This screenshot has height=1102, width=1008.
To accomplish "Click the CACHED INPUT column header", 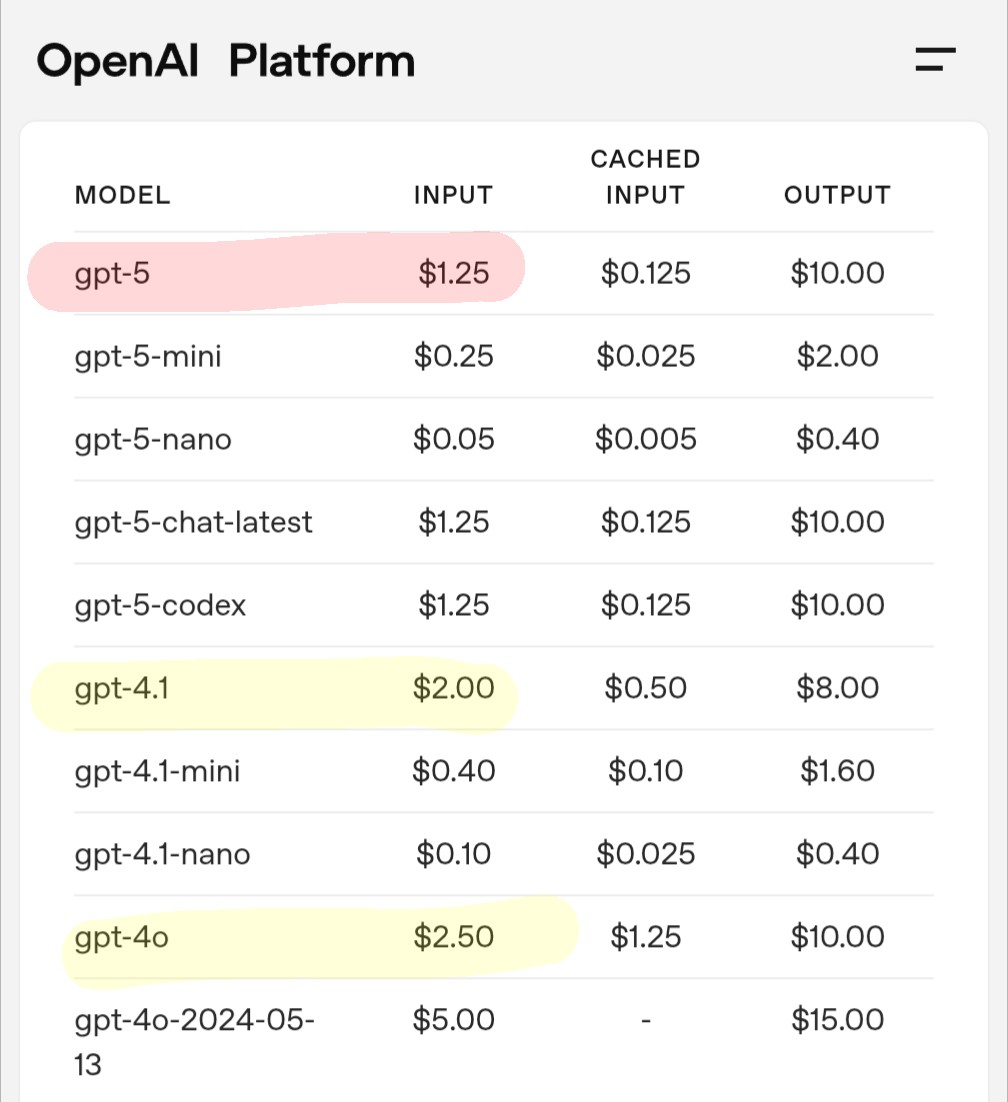I will 645,177.
